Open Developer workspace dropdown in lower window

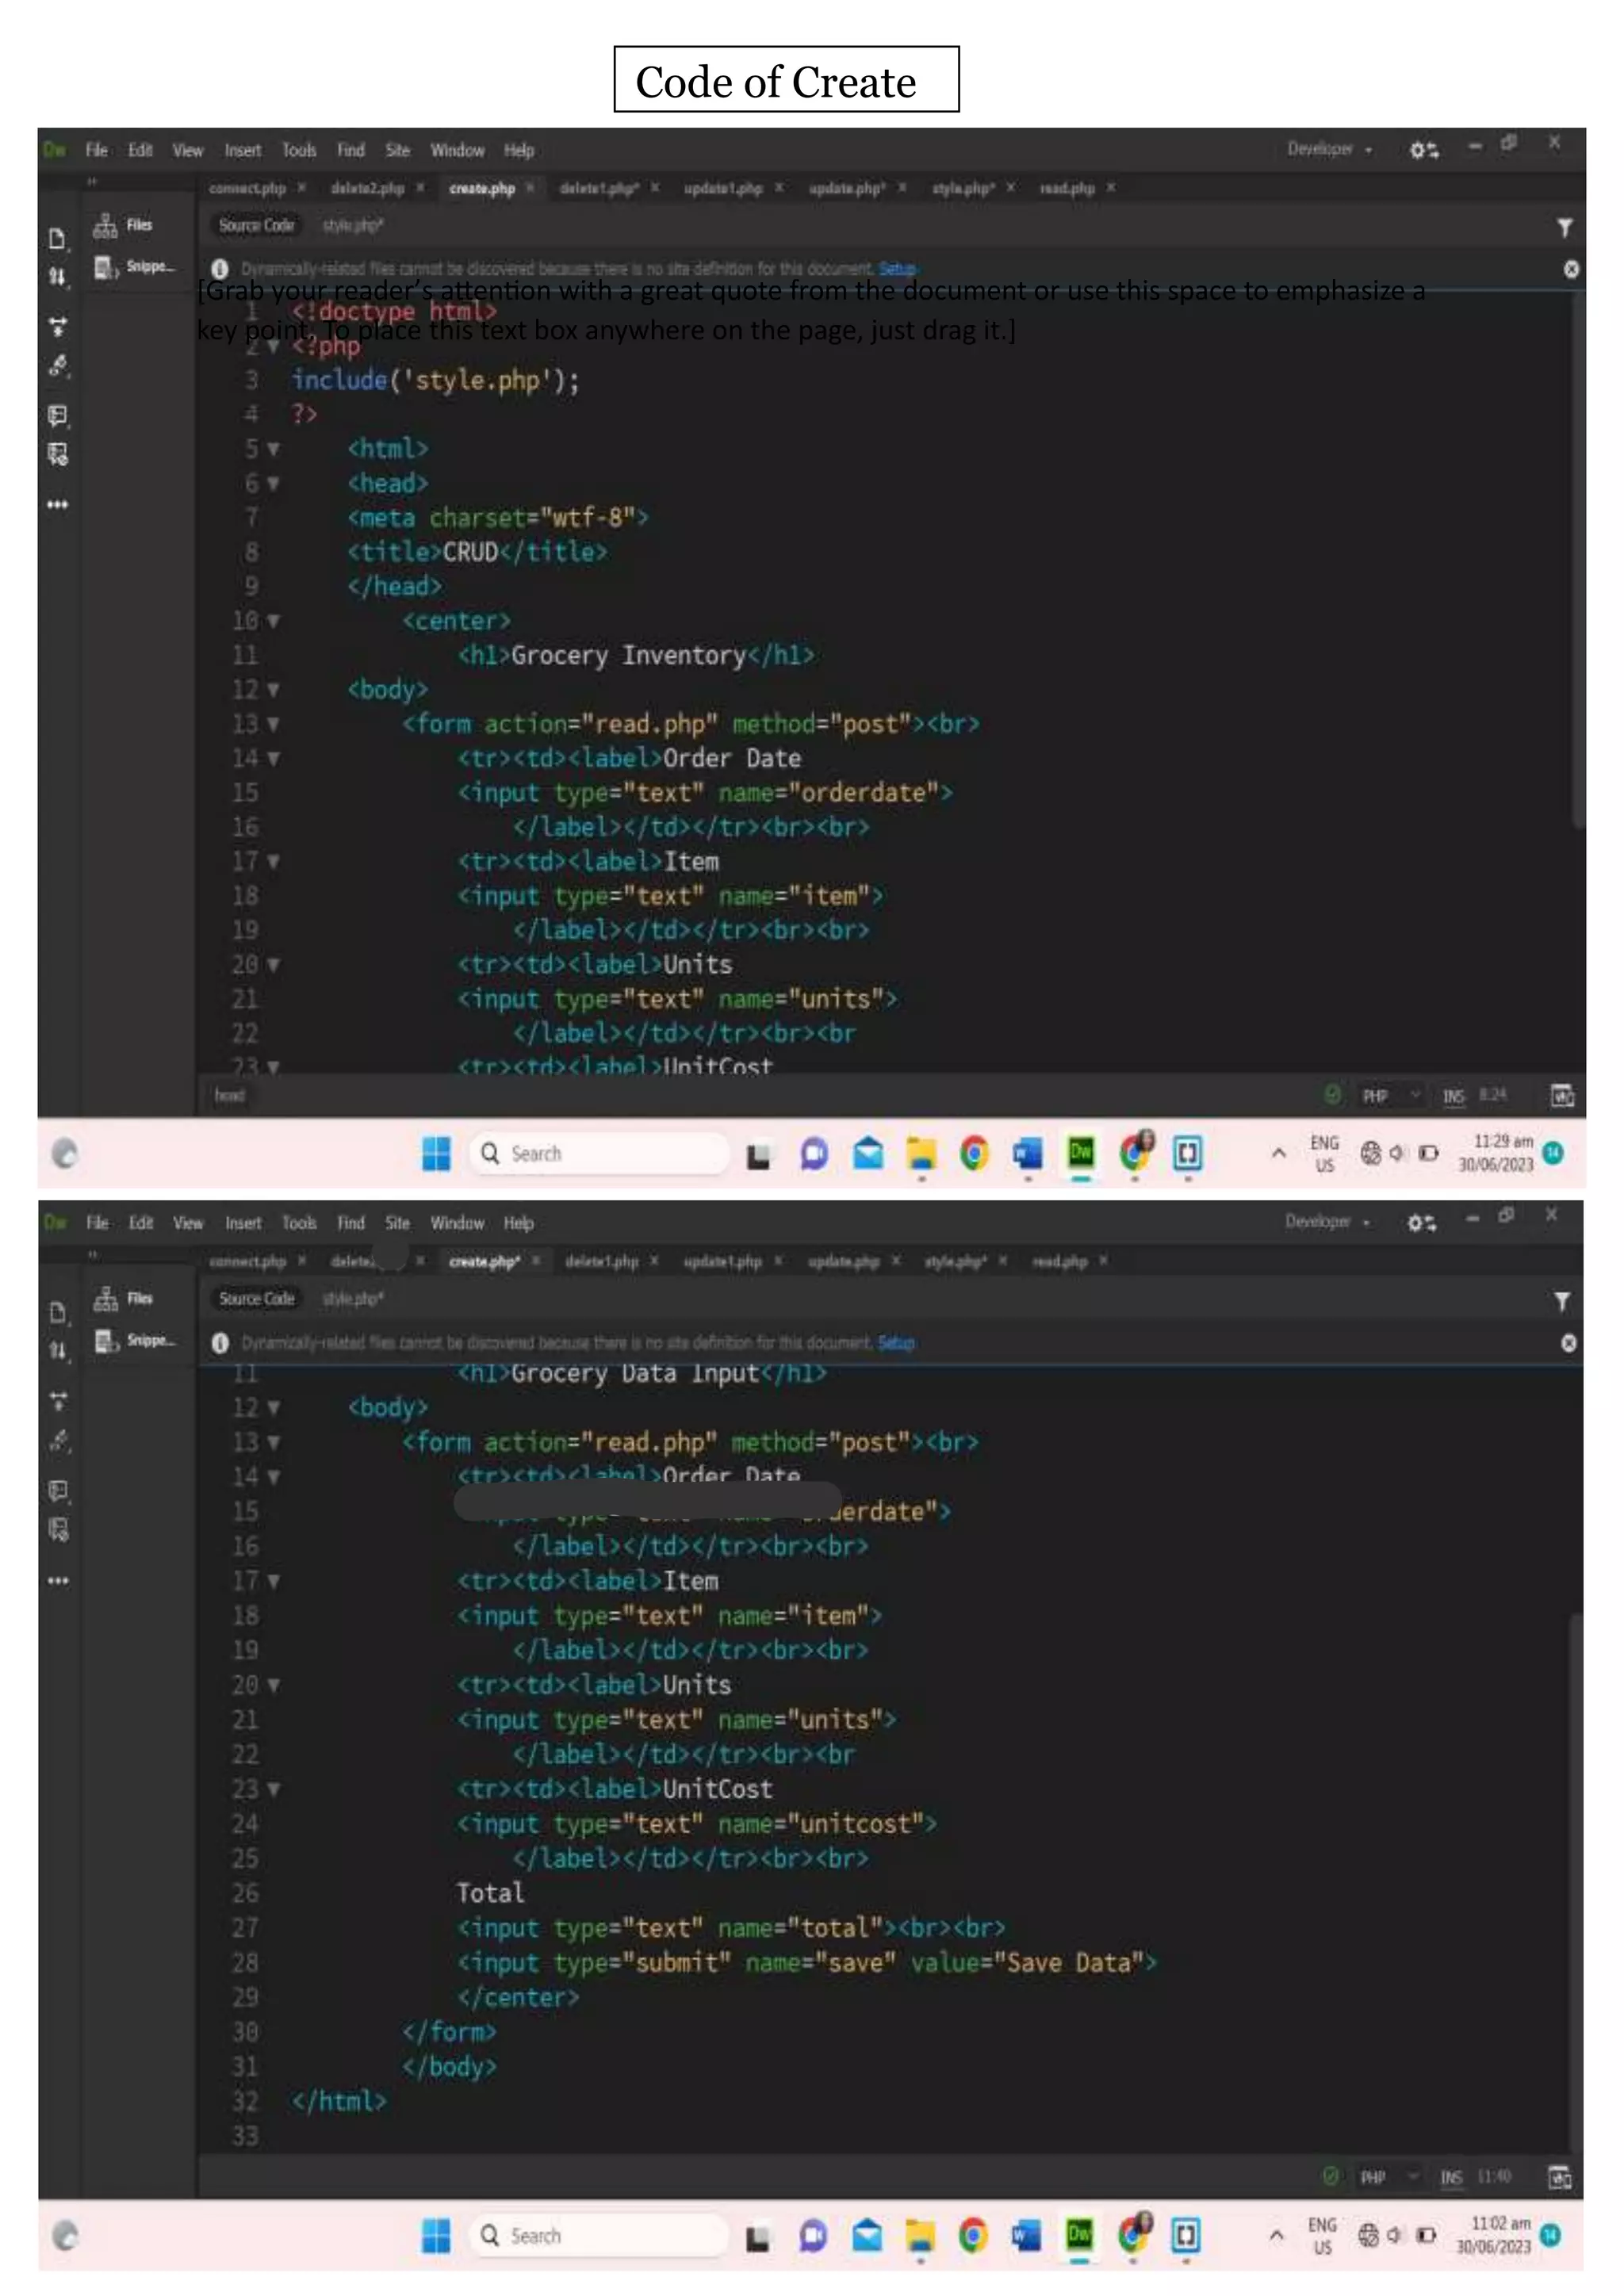[x=1327, y=1222]
